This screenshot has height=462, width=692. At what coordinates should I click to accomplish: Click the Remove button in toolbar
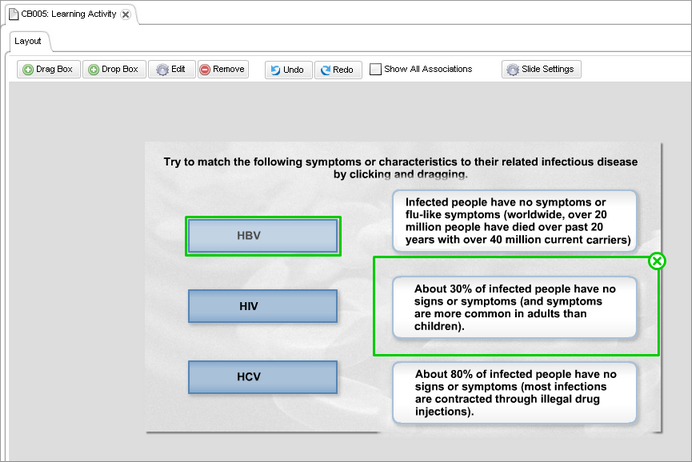pos(221,70)
